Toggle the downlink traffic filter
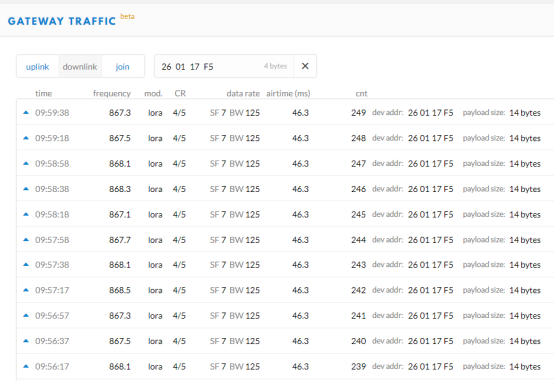 click(80, 66)
